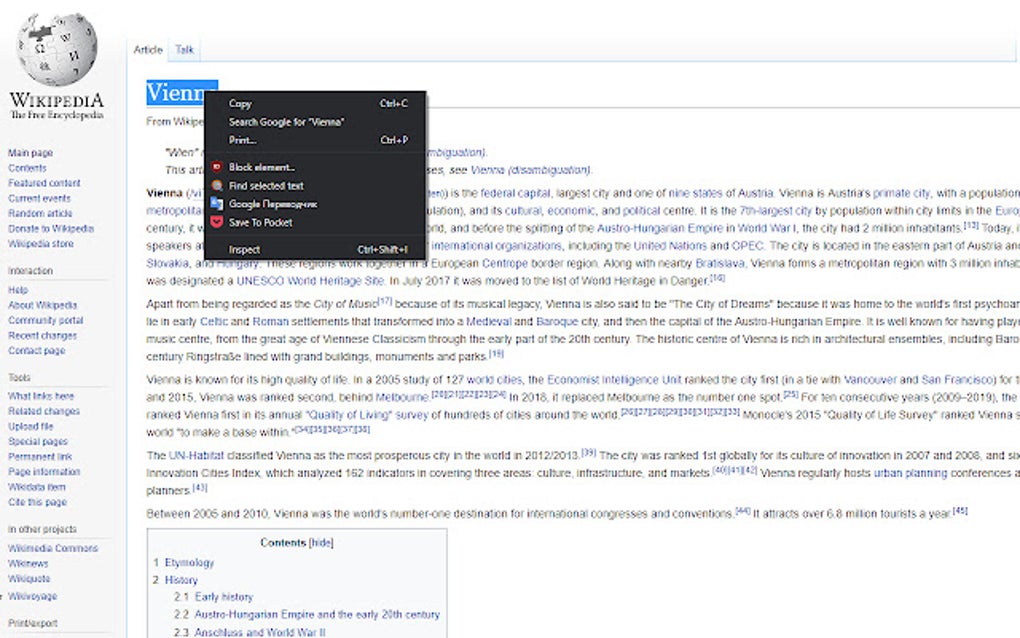Open the federal capital link
This screenshot has height=638, width=1020.
coord(516,193)
